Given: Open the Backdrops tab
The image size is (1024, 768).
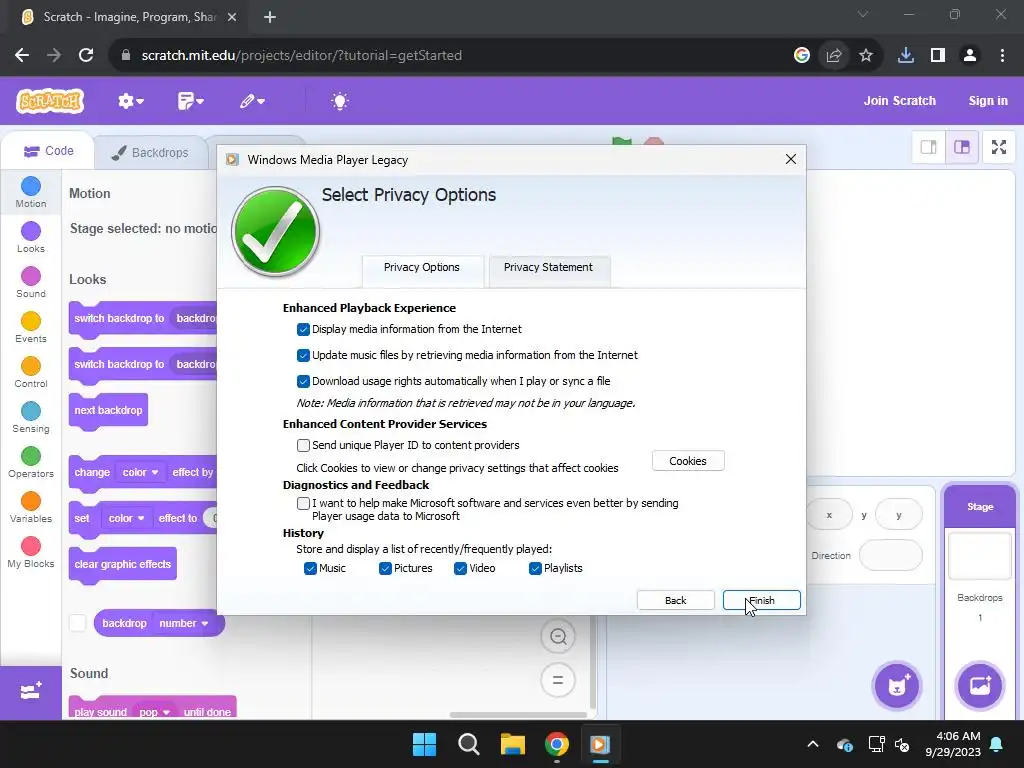Looking at the screenshot, I should (x=151, y=153).
